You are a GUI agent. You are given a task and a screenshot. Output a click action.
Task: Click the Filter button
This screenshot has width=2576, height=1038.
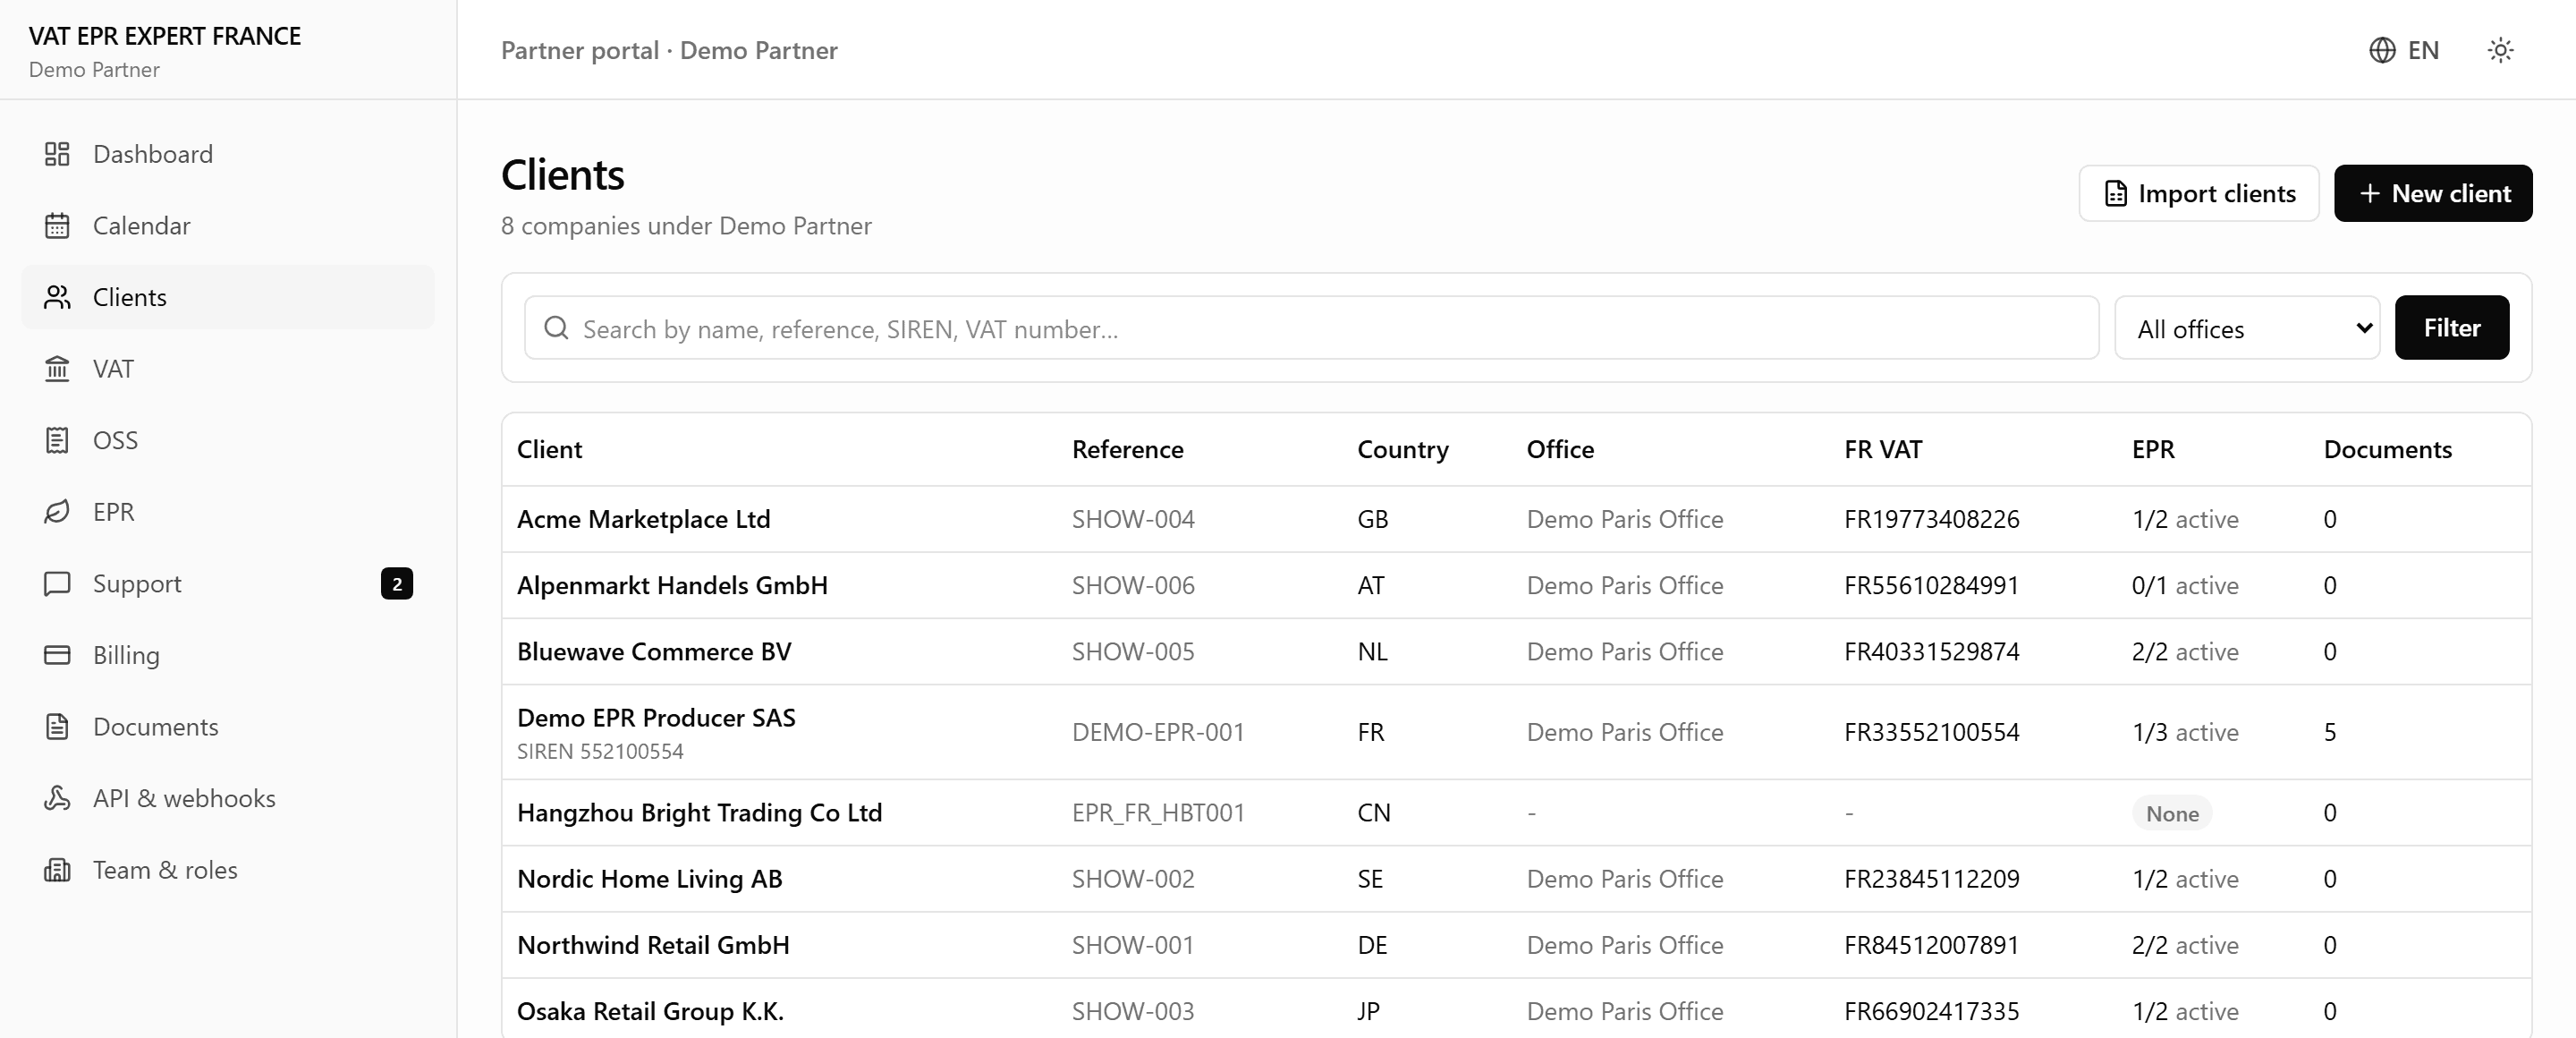(2451, 327)
